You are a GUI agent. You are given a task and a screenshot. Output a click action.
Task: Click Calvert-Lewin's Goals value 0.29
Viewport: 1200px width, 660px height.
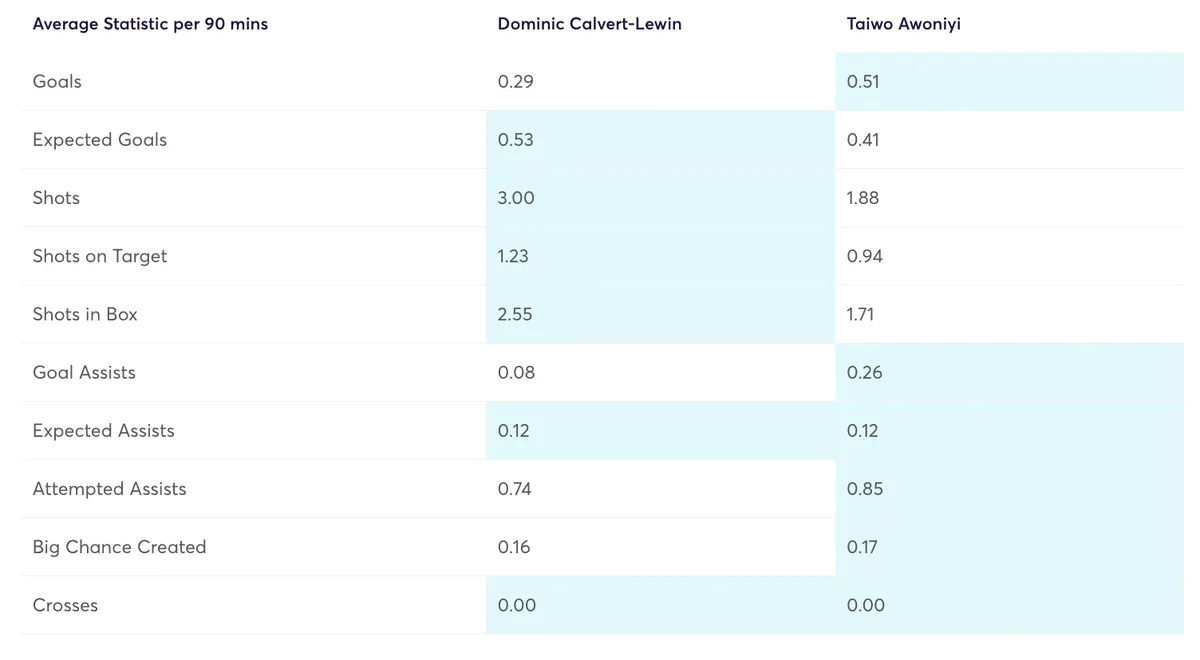click(x=516, y=82)
